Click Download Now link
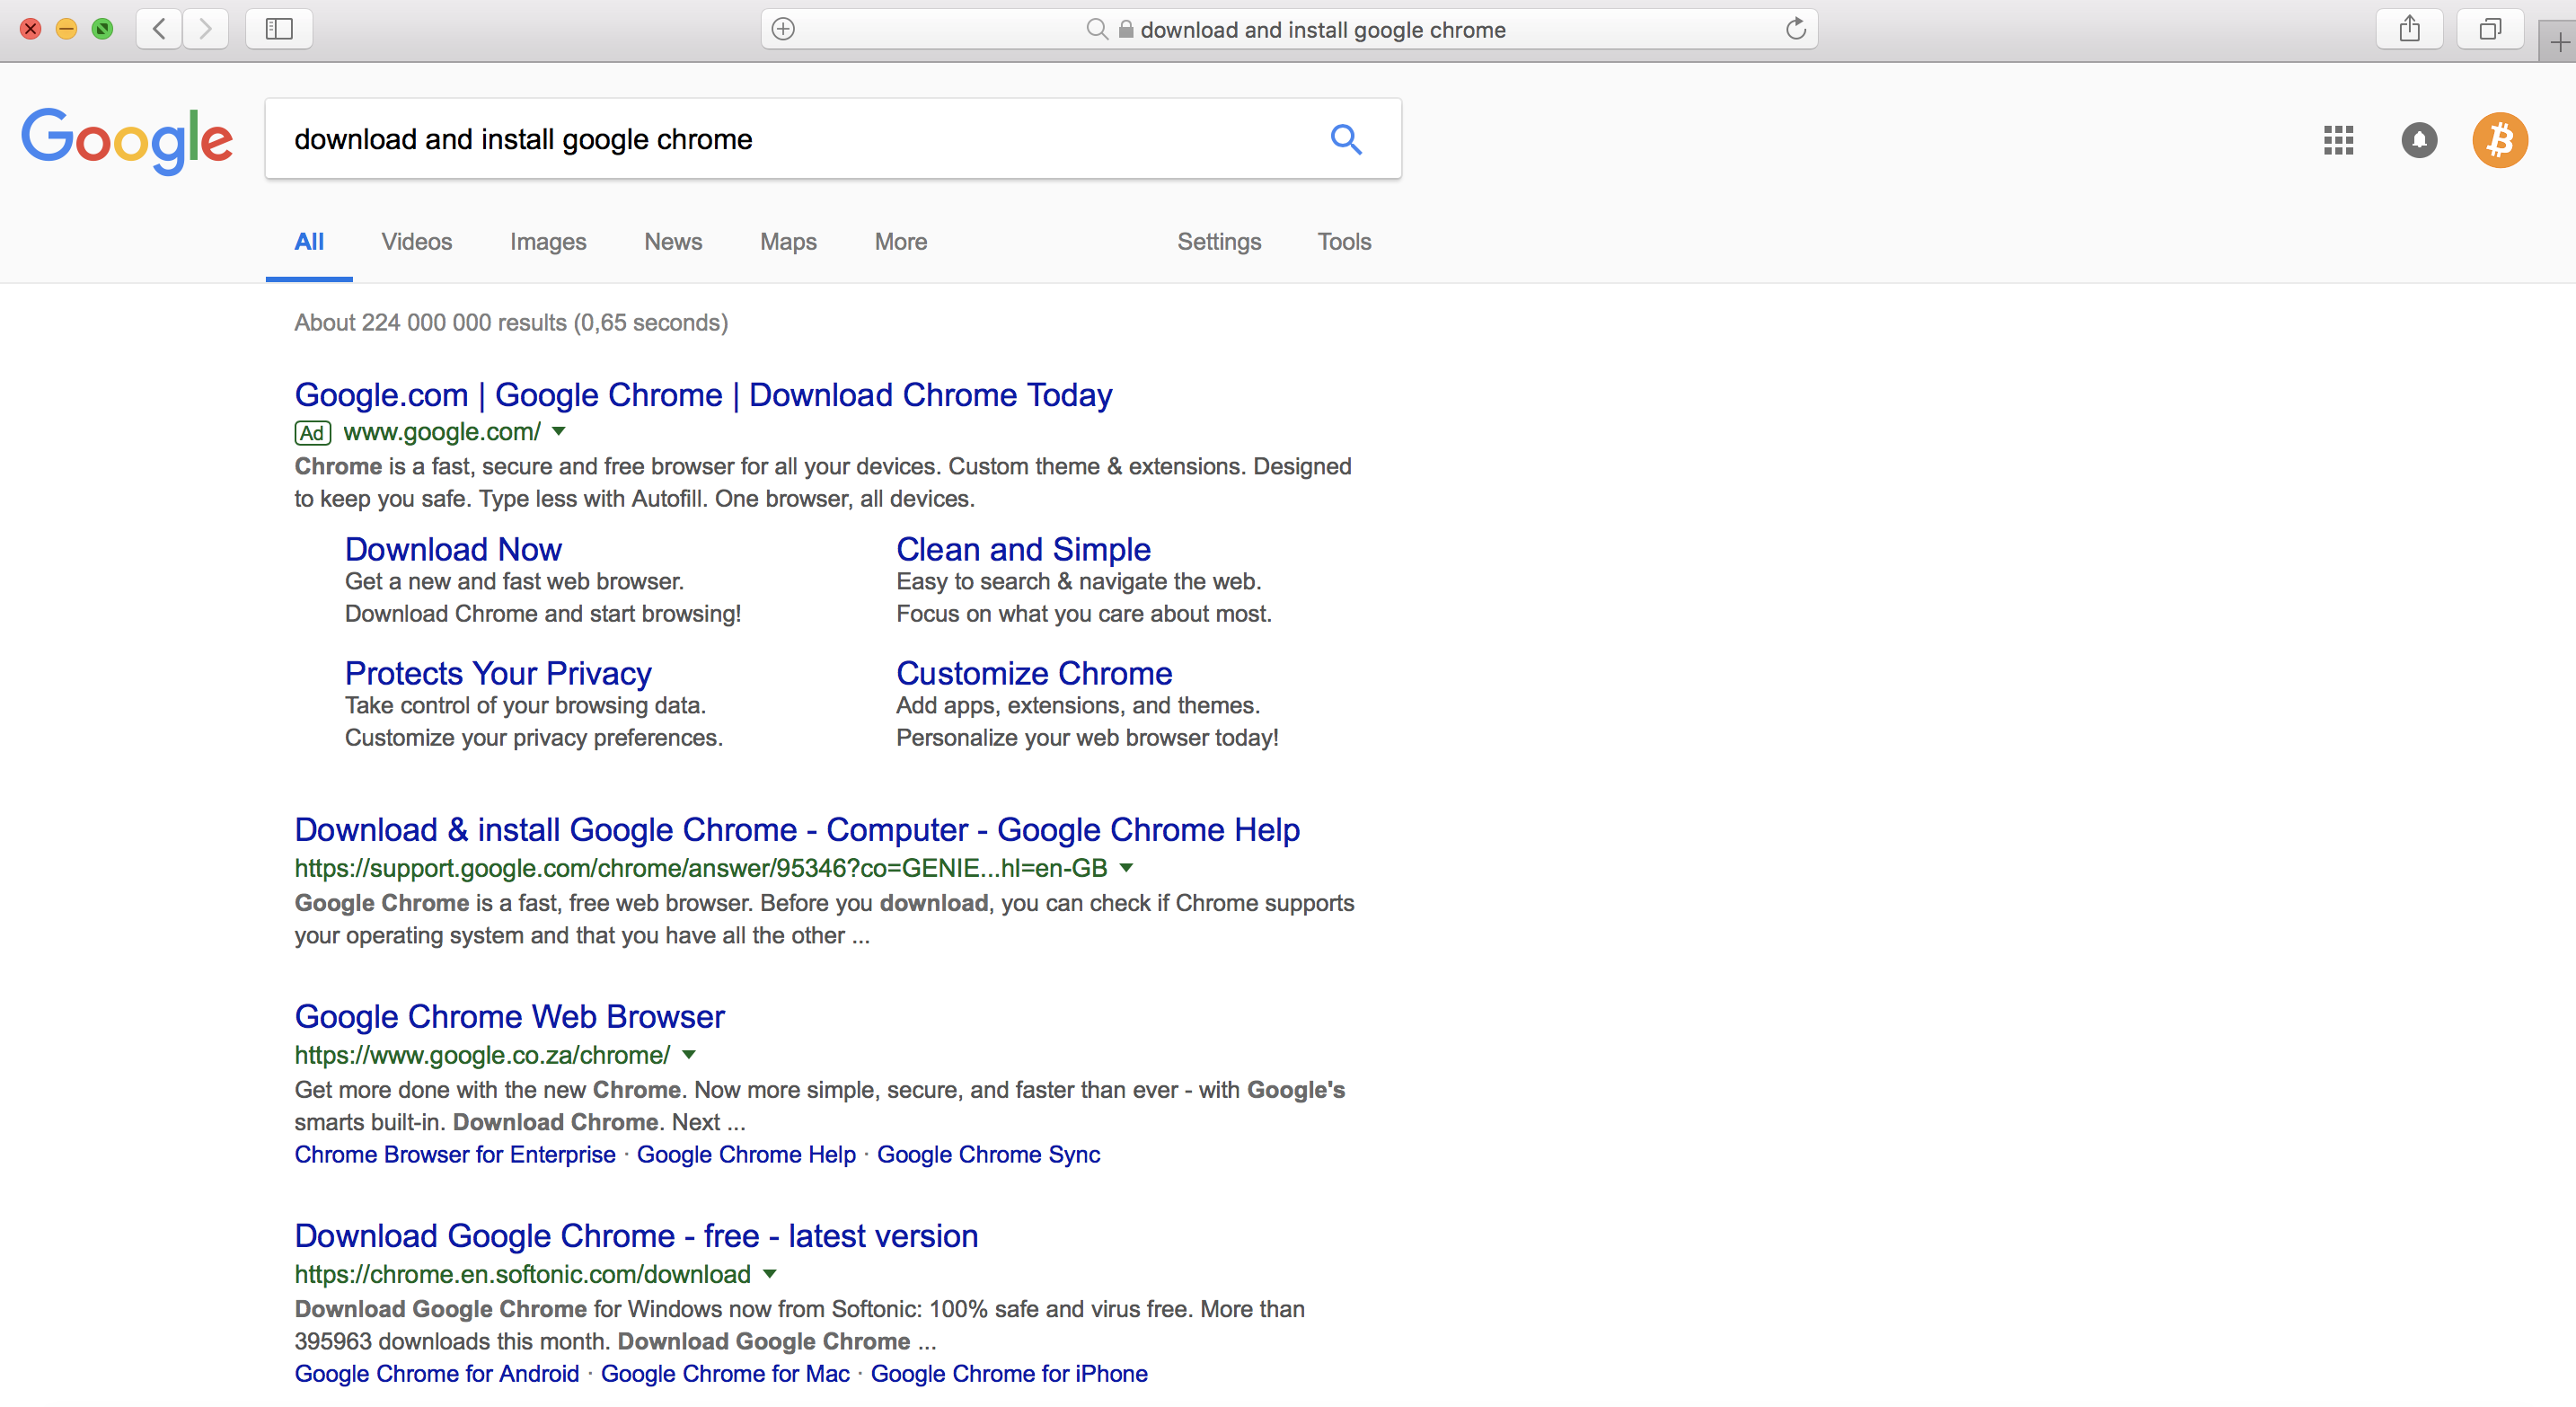Viewport: 2576px width, 1407px height. pos(452,549)
